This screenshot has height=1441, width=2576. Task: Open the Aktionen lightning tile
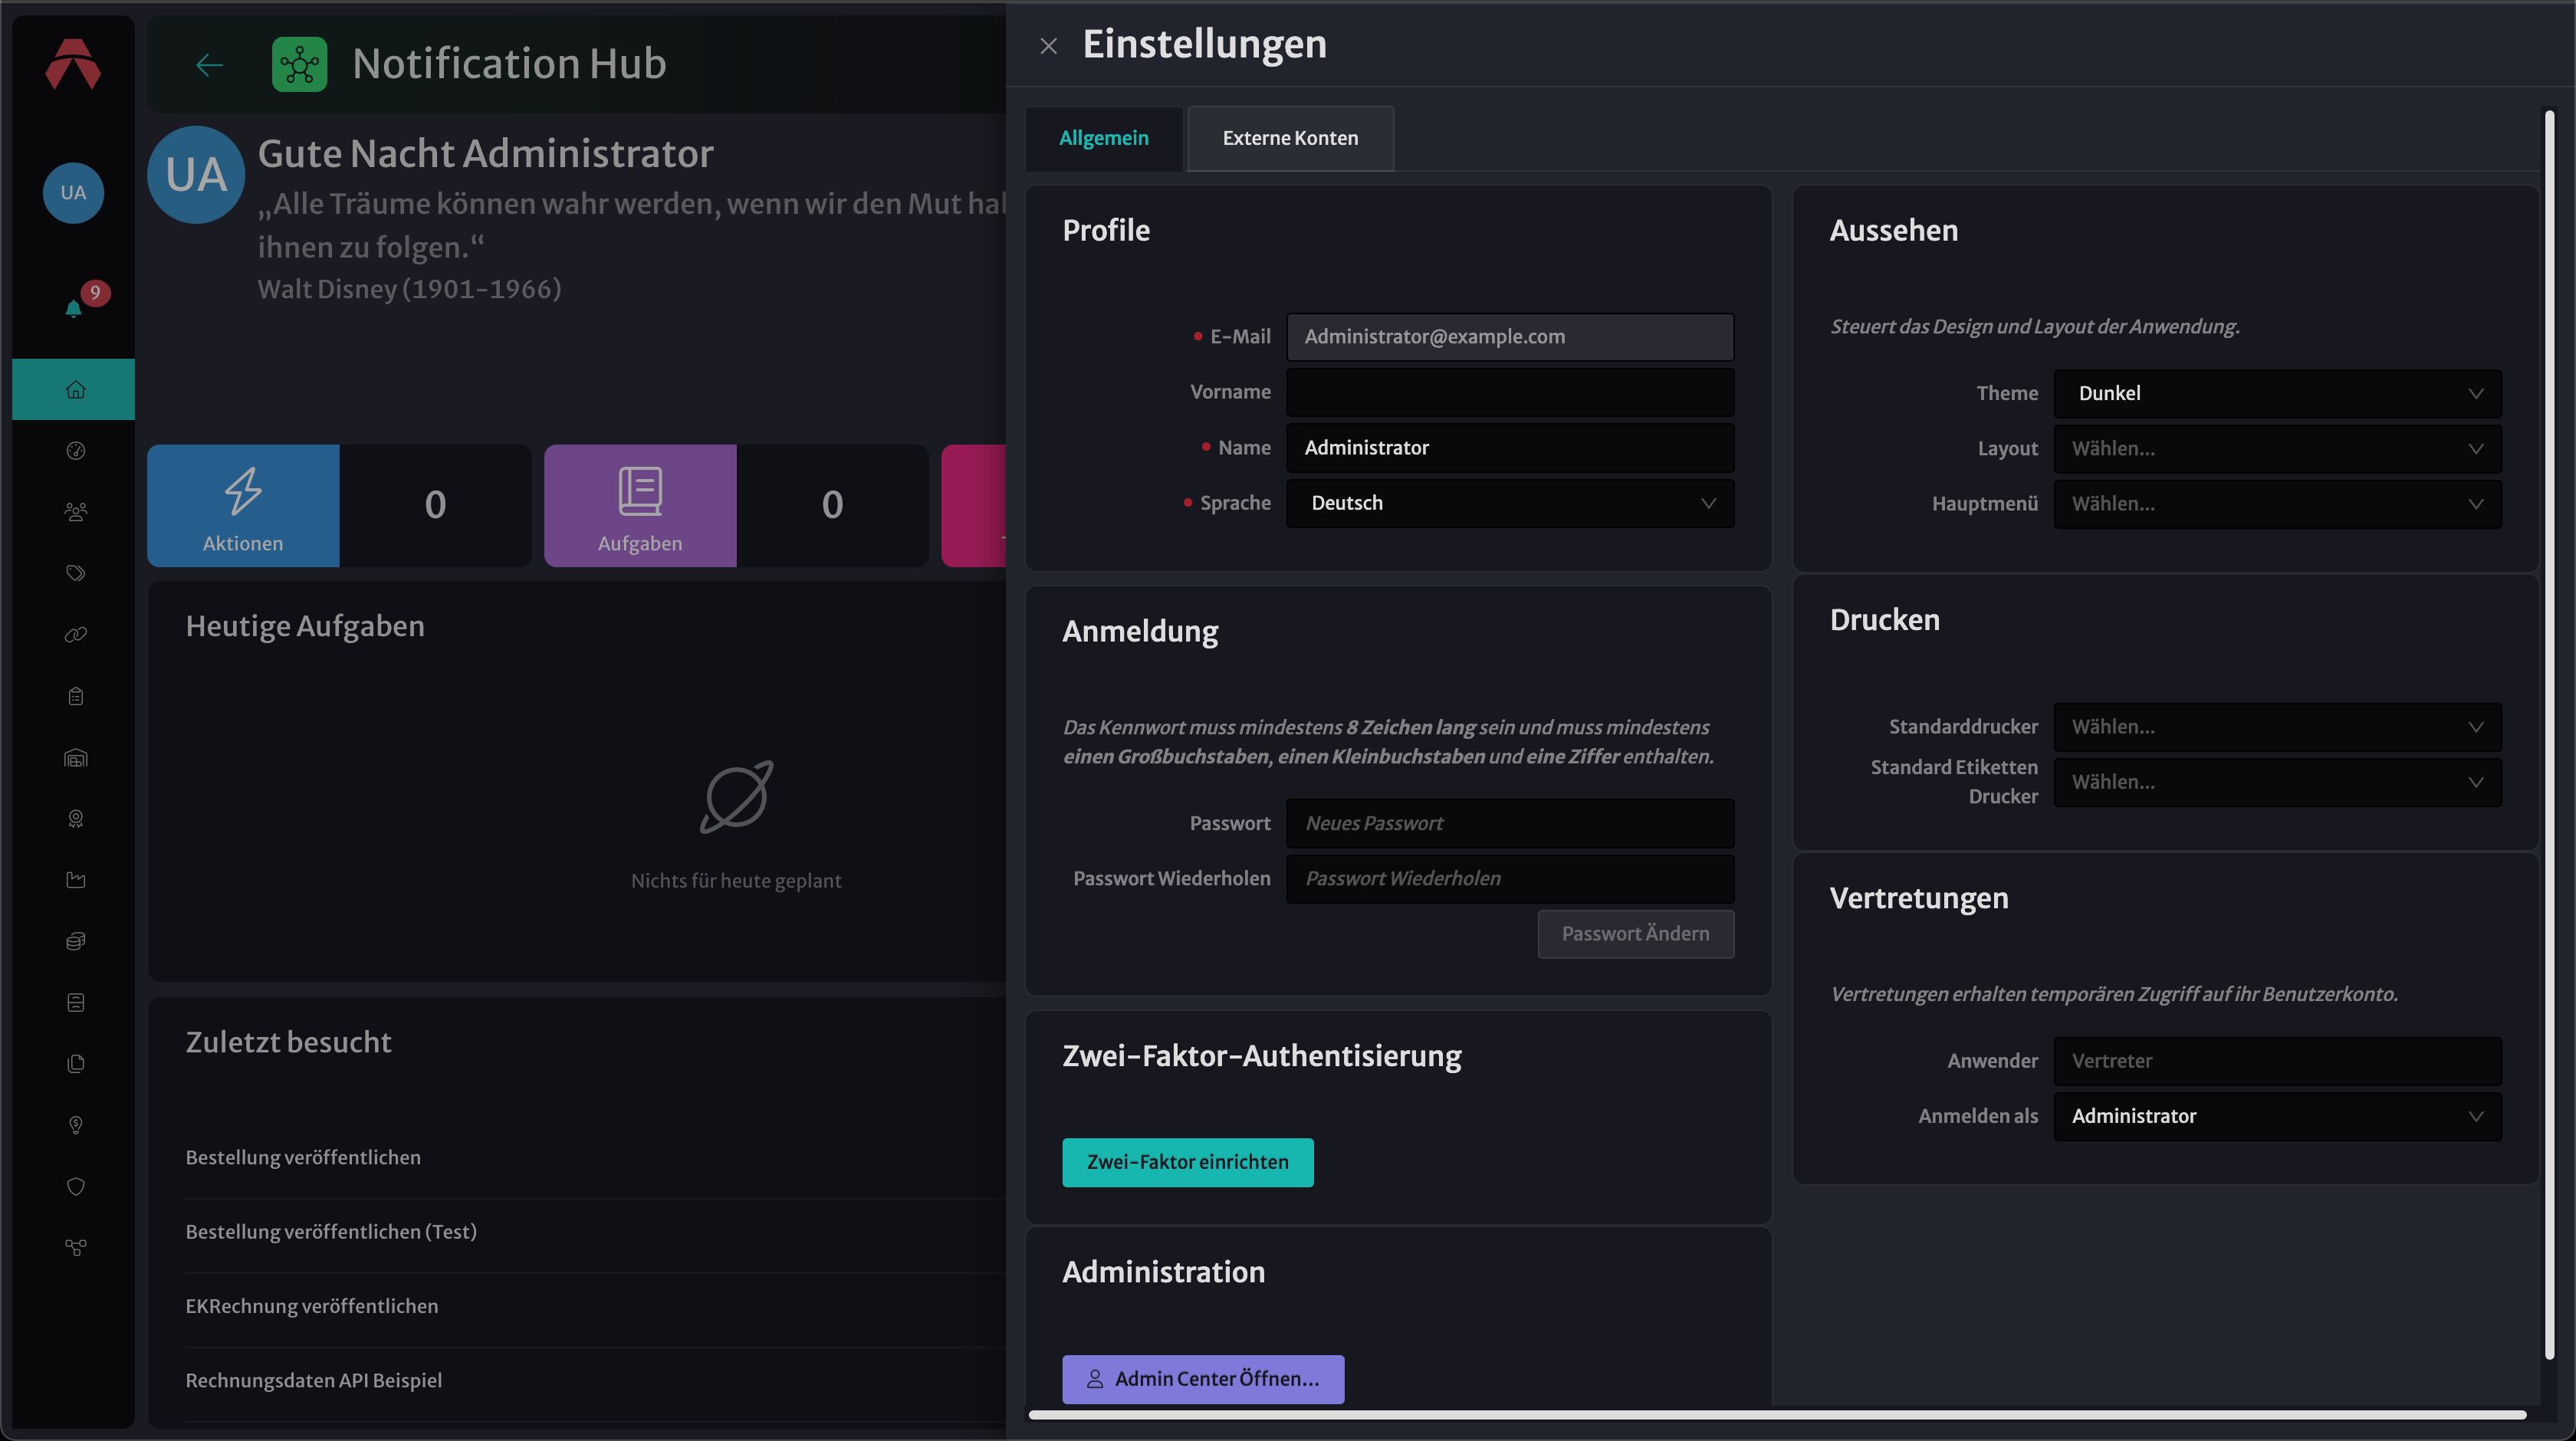[x=243, y=505]
